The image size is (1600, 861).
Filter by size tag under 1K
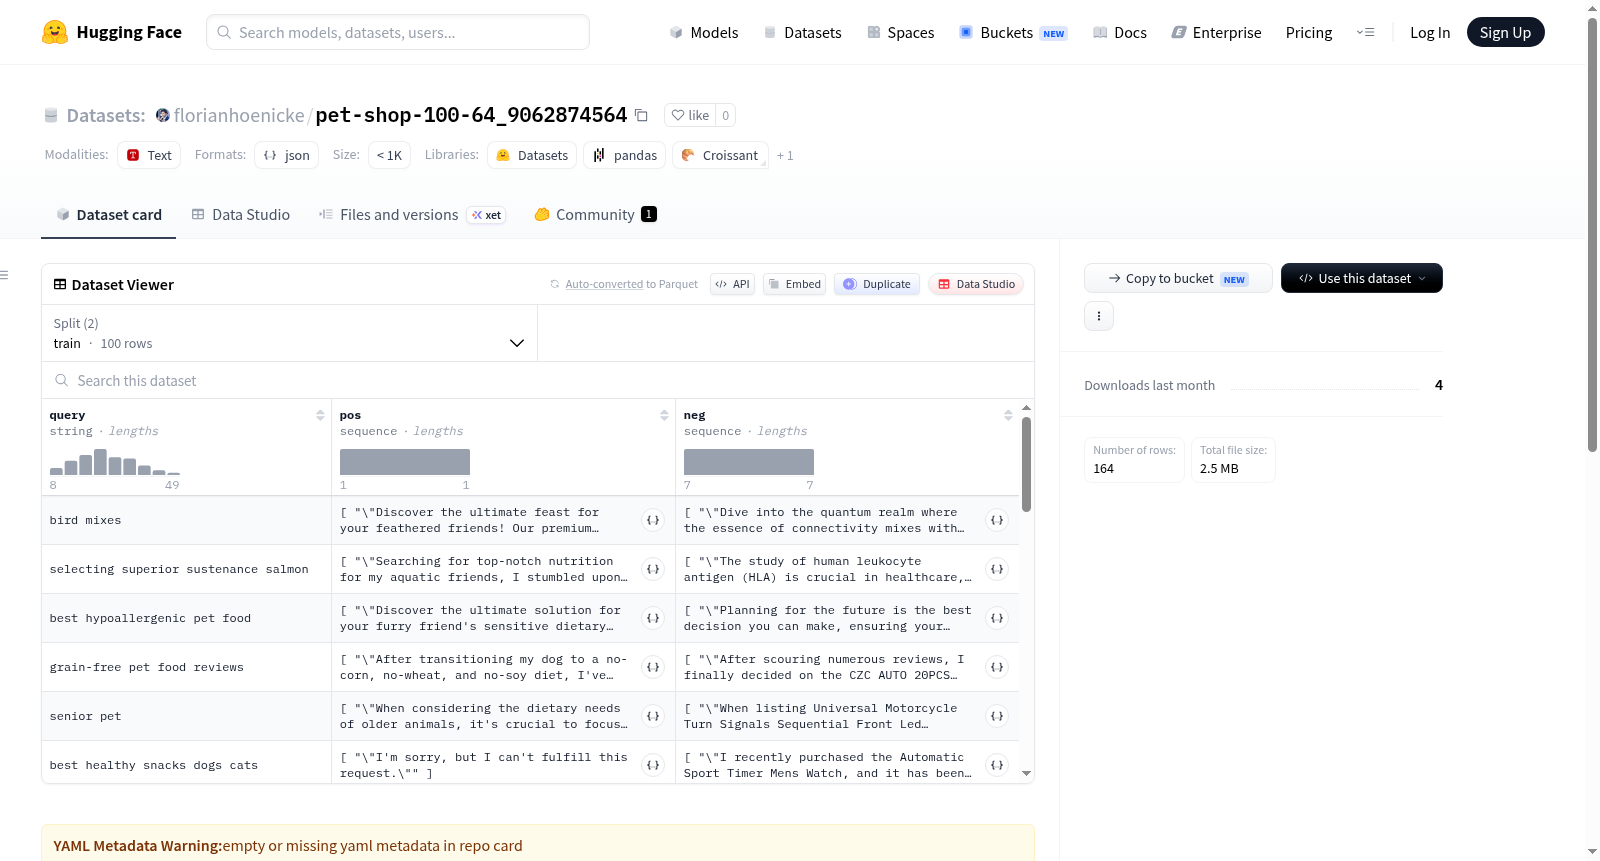(x=389, y=155)
